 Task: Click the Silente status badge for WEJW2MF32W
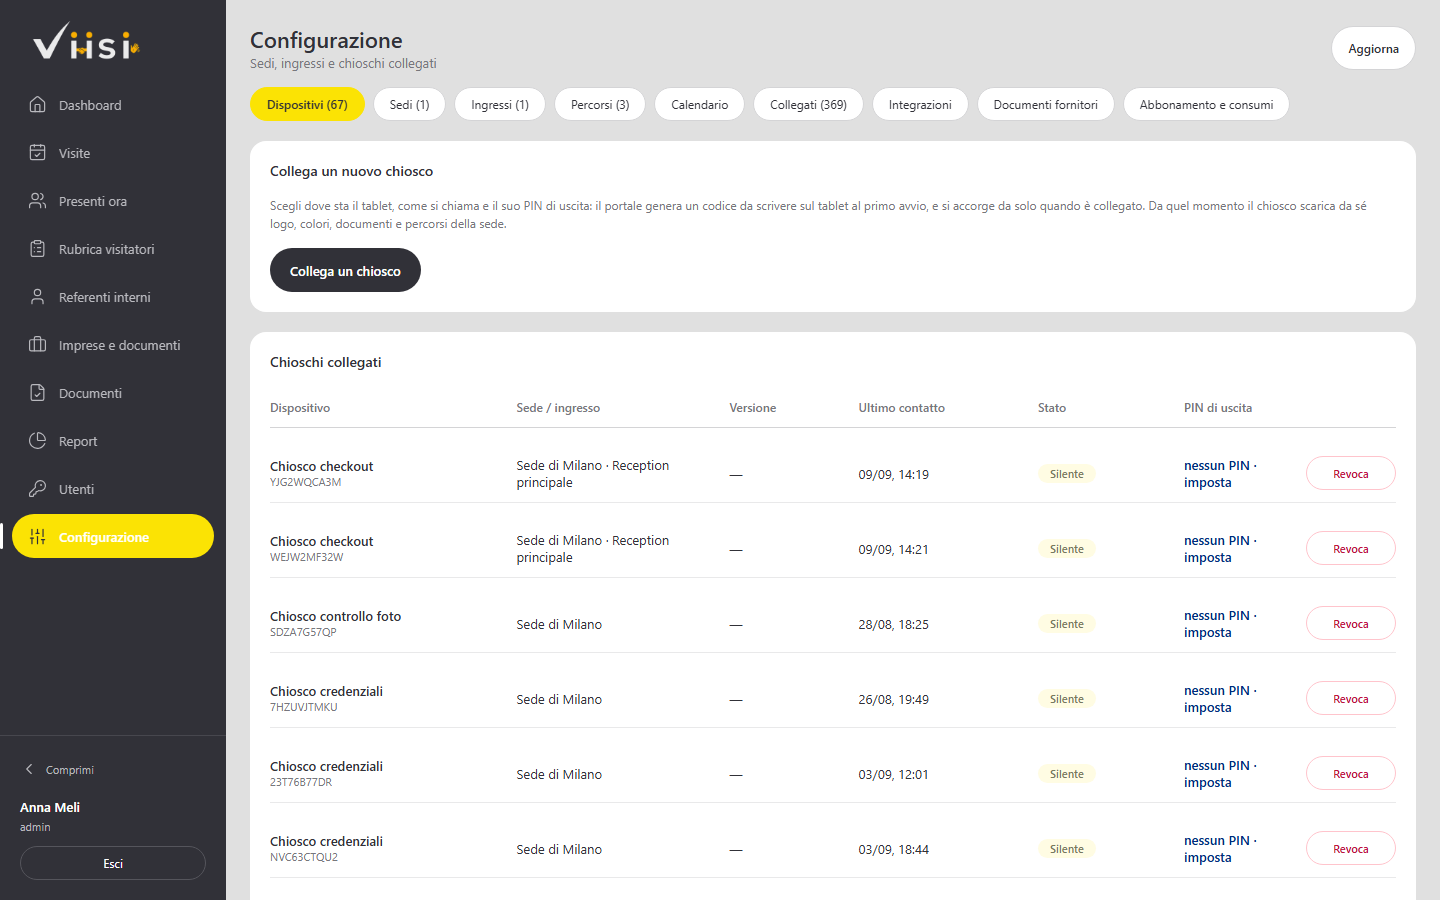coord(1066,549)
